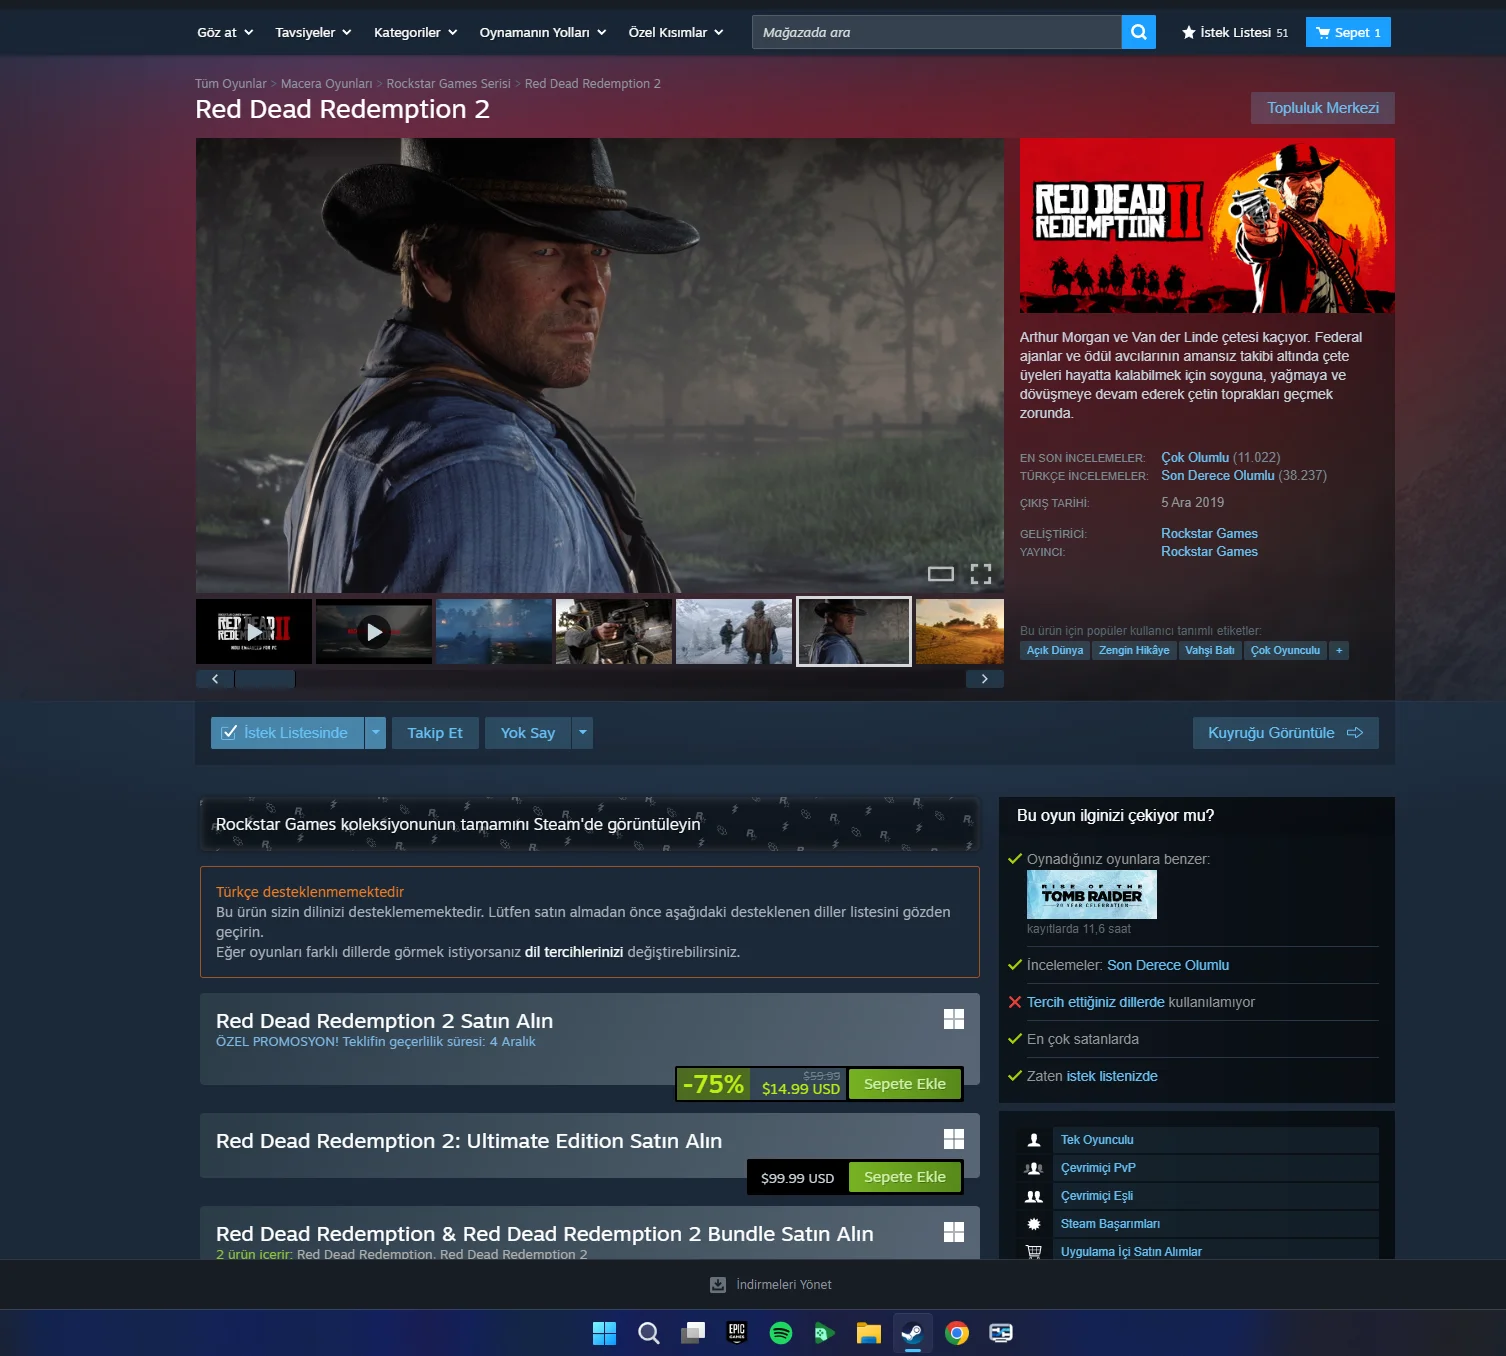The image size is (1506, 1356).
Task: Open the Çok Oyunculu tag
Action: 1285,651
